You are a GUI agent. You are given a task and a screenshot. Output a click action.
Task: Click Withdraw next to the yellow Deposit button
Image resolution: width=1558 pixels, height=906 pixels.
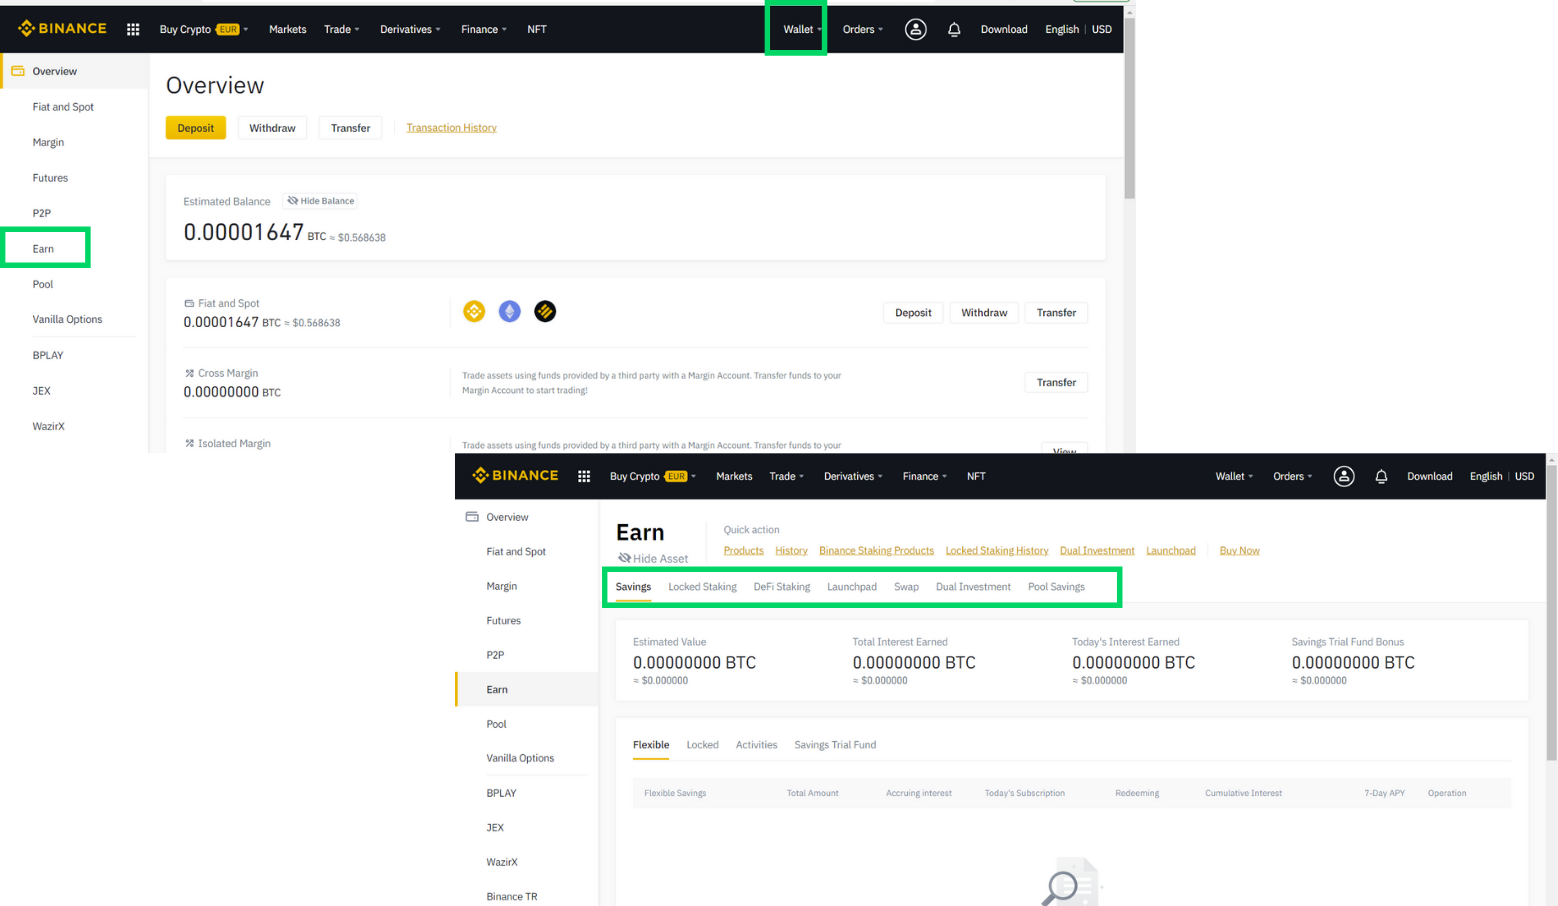[272, 128]
